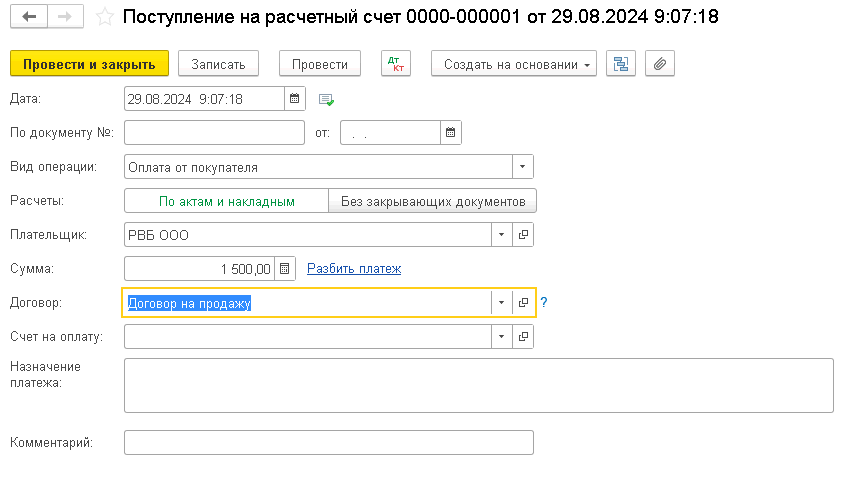Focus the 'По документу №' input field
This screenshot has height=504, width=862.
coord(214,132)
